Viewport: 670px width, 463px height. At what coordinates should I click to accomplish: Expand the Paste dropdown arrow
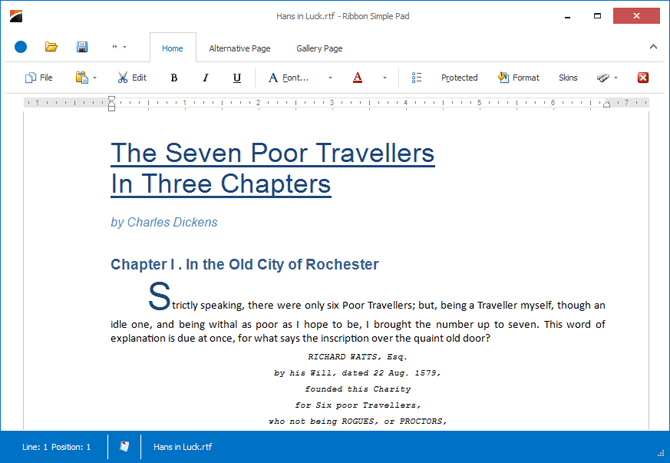pyautogui.click(x=96, y=78)
